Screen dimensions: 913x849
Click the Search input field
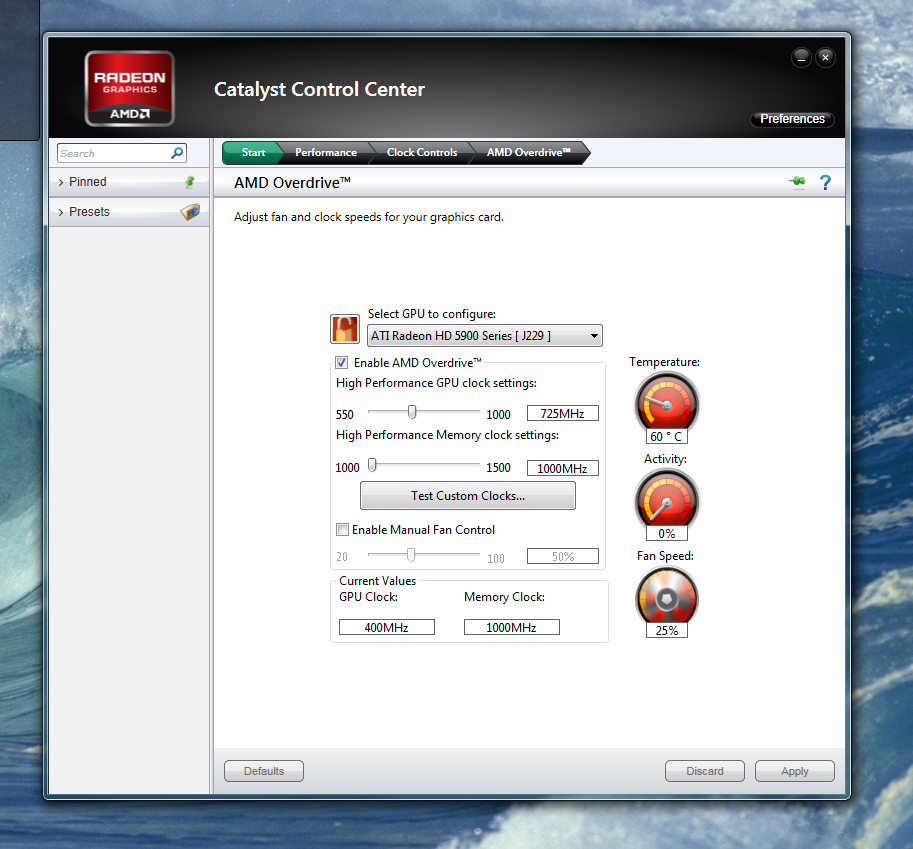[122, 153]
